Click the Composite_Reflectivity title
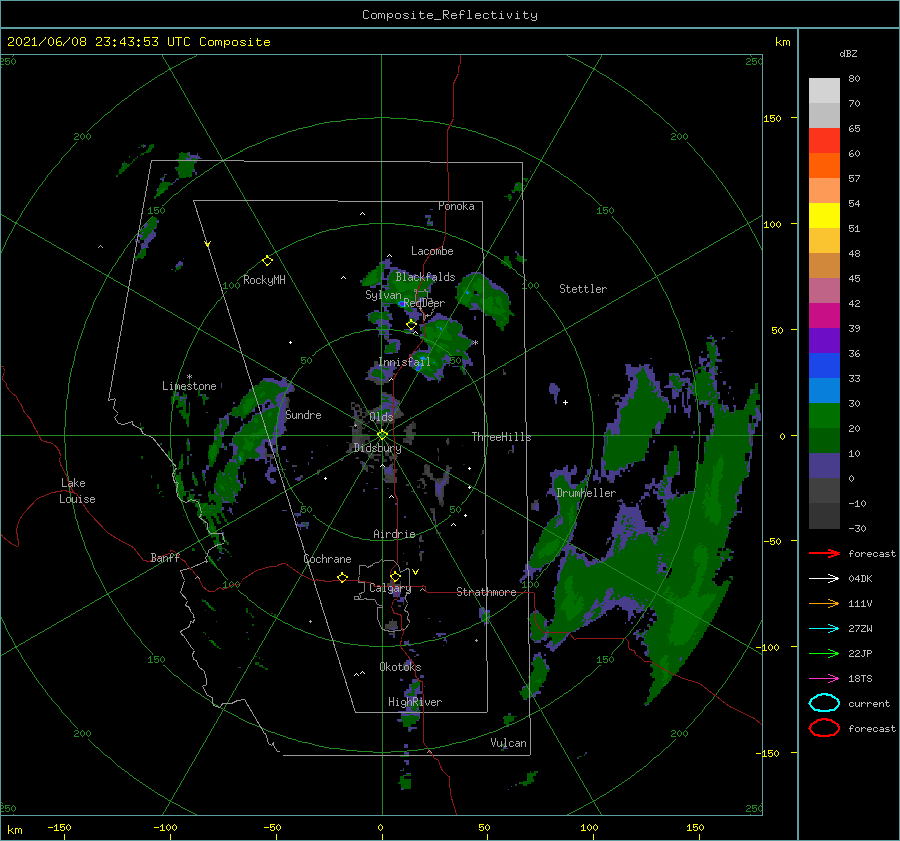Viewport: 900px width, 841px height. click(450, 15)
